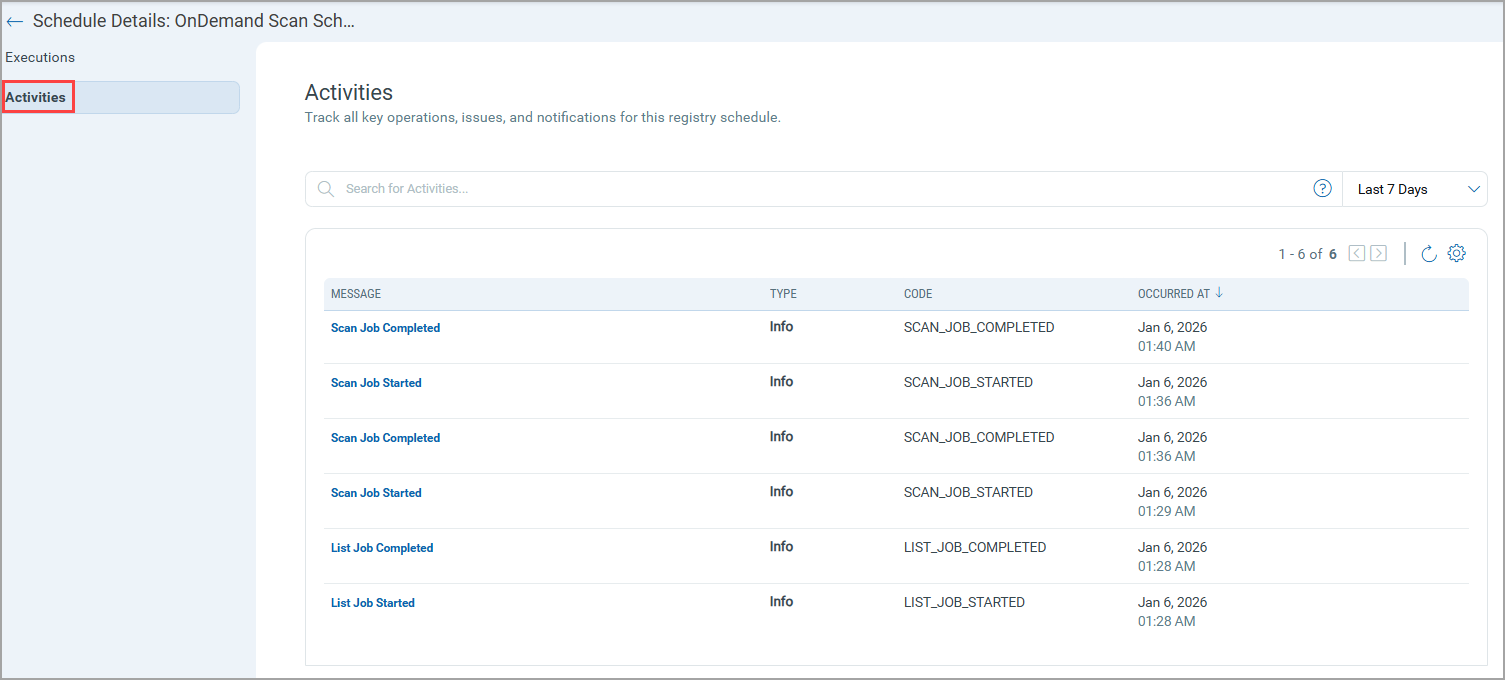Click the Message column header
This screenshot has width=1505, height=680.
pyautogui.click(x=356, y=294)
